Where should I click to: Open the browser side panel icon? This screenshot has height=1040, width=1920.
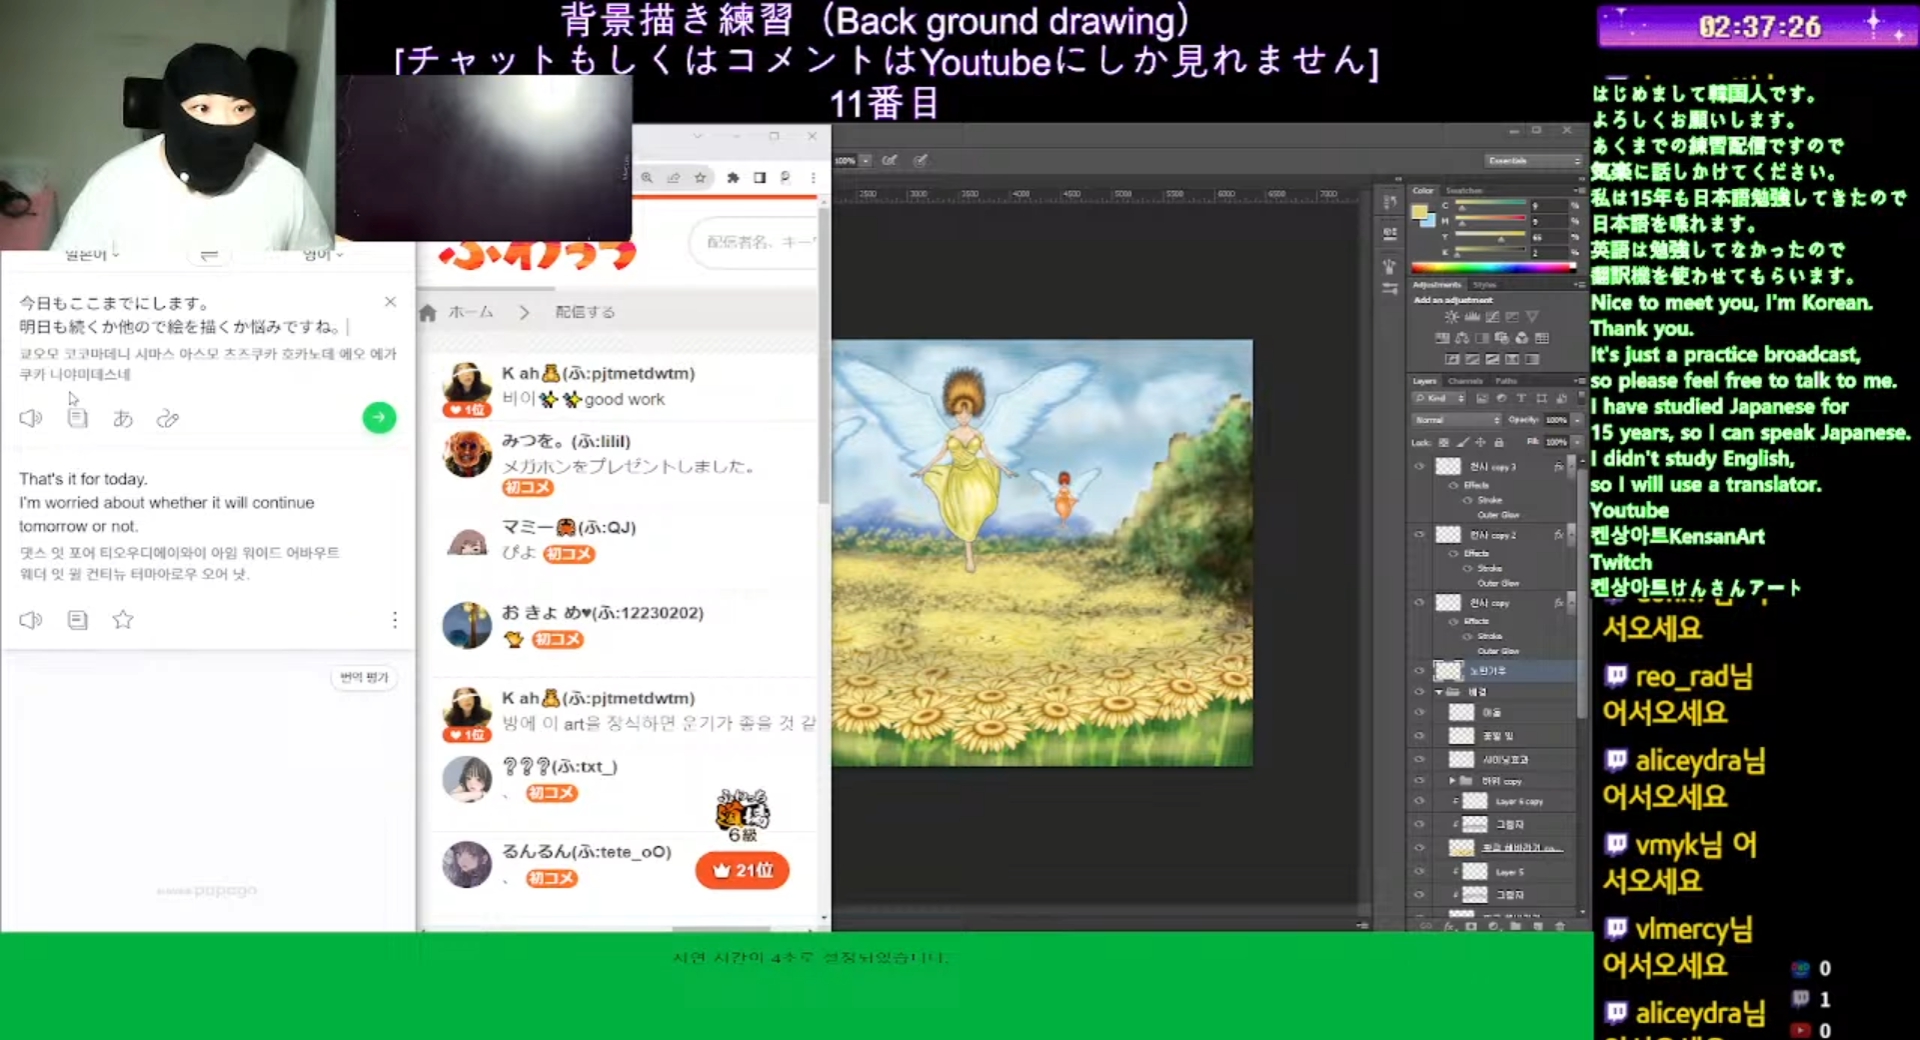tap(760, 177)
